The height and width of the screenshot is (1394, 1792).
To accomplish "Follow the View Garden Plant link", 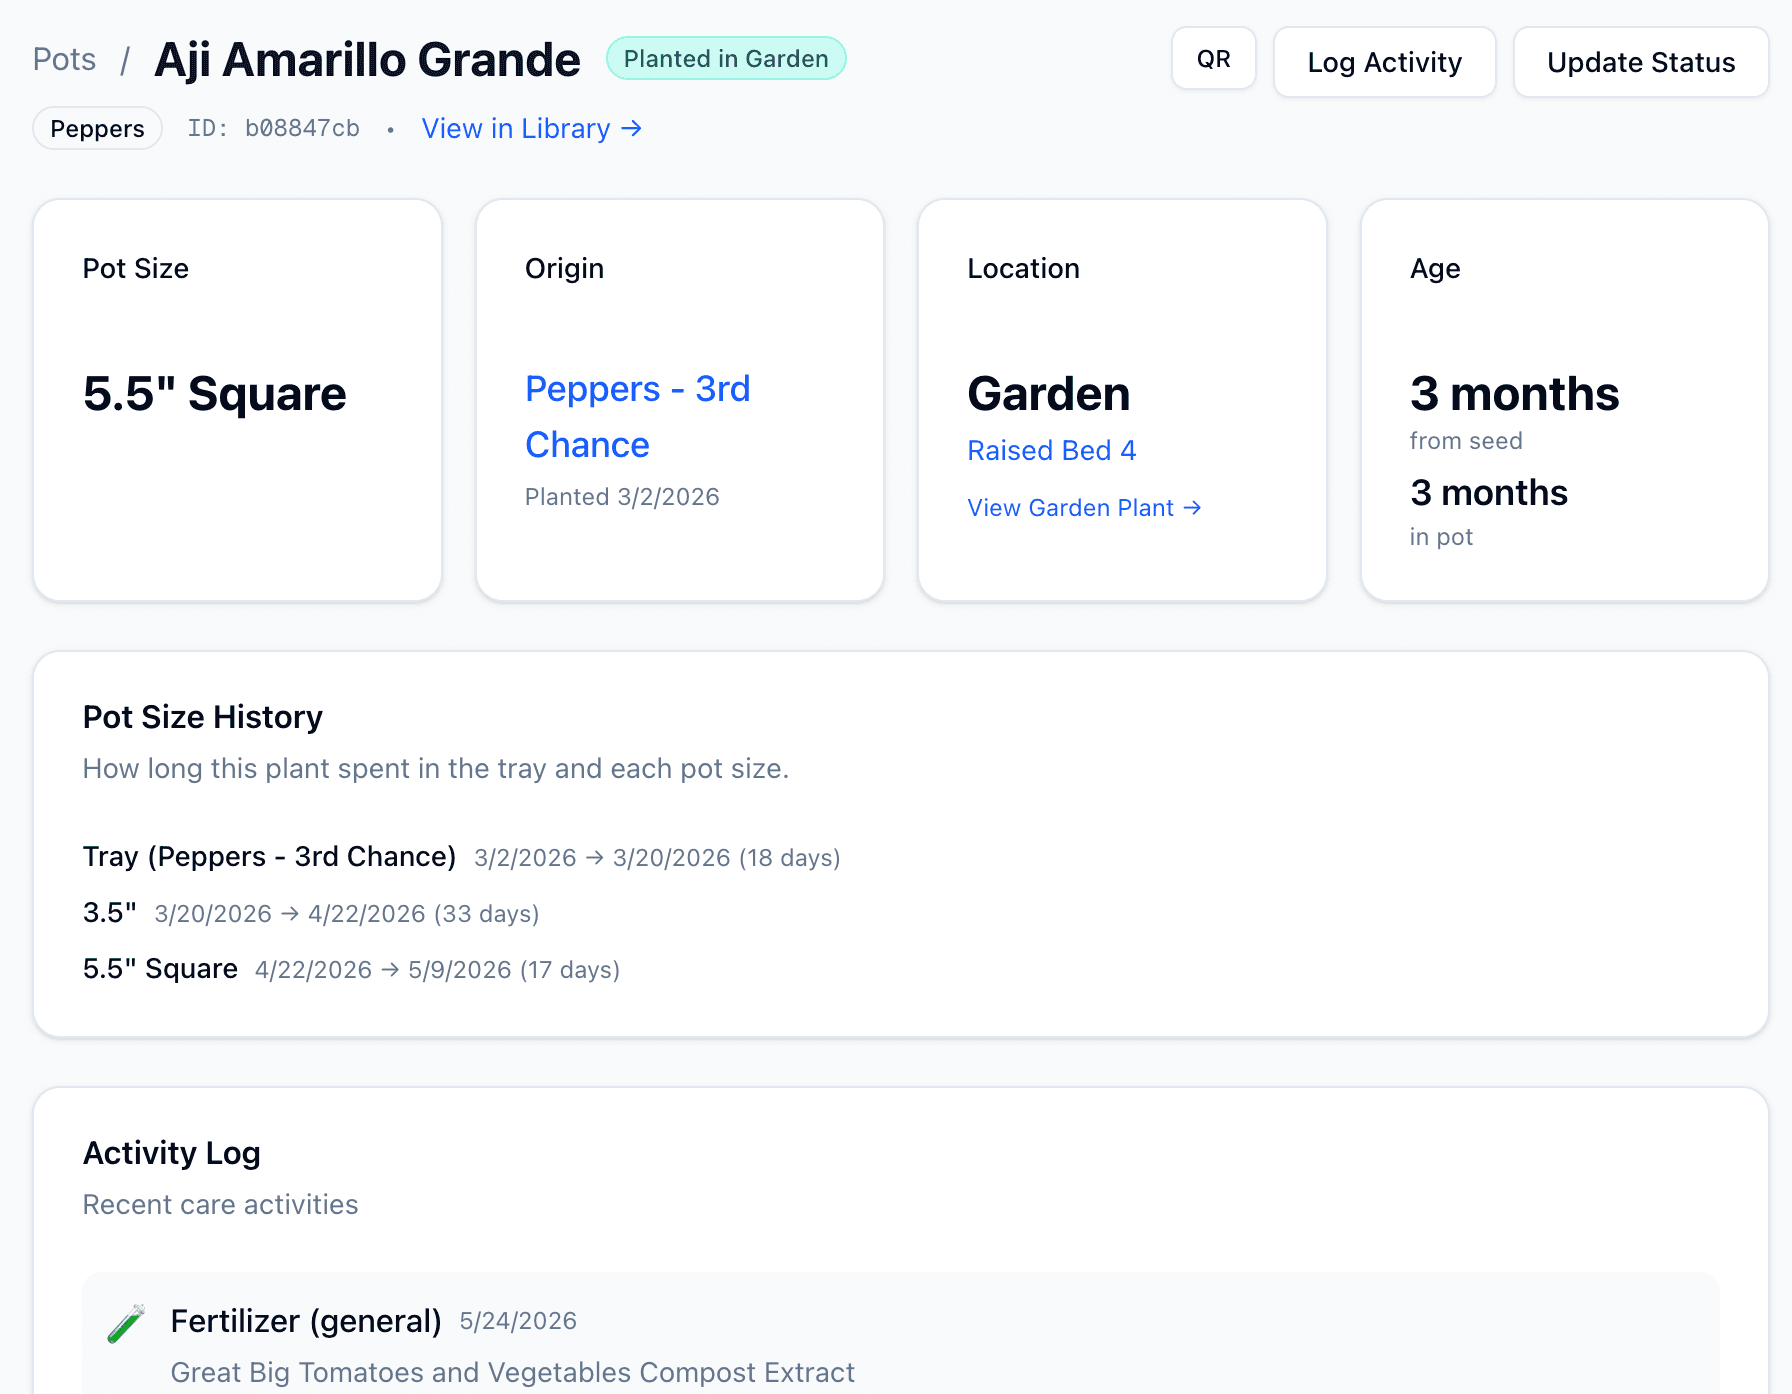I will (x=1084, y=508).
